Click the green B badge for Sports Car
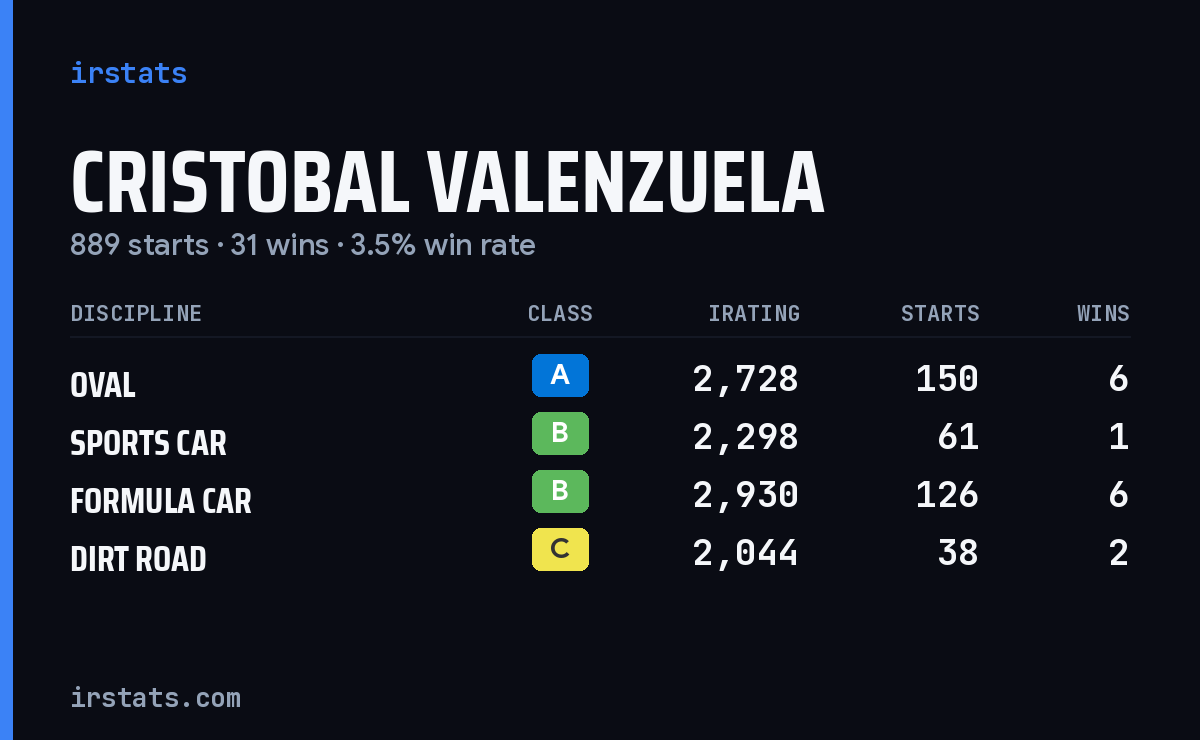The height and width of the screenshot is (740, 1200). coord(560,434)
